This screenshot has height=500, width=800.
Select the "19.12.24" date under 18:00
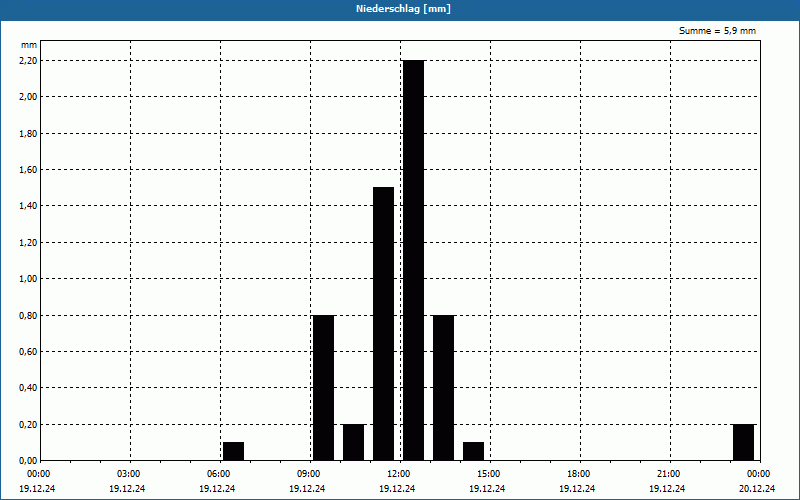coord(577,489)
